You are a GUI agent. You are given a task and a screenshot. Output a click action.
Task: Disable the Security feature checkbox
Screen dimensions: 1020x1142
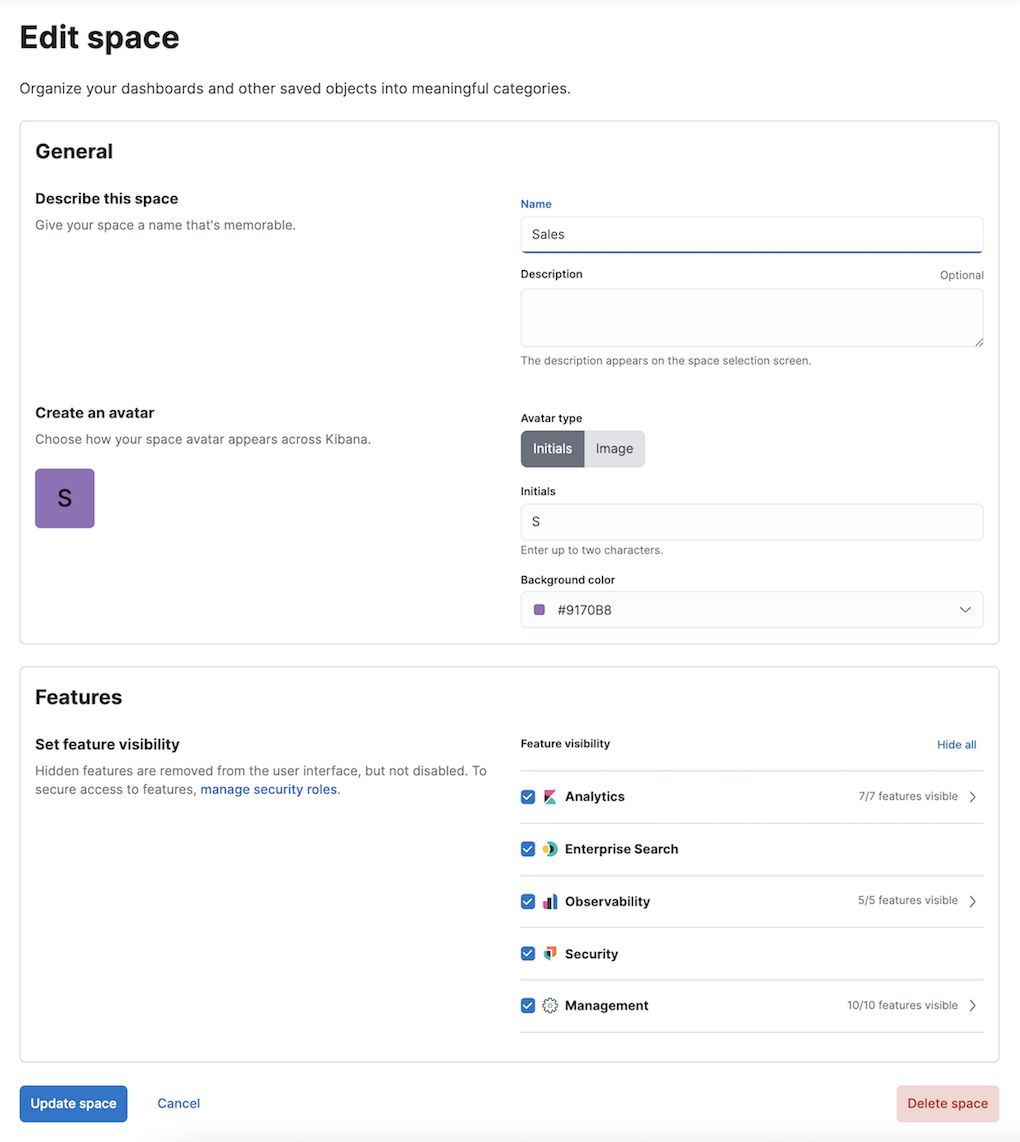pos(528,954)
